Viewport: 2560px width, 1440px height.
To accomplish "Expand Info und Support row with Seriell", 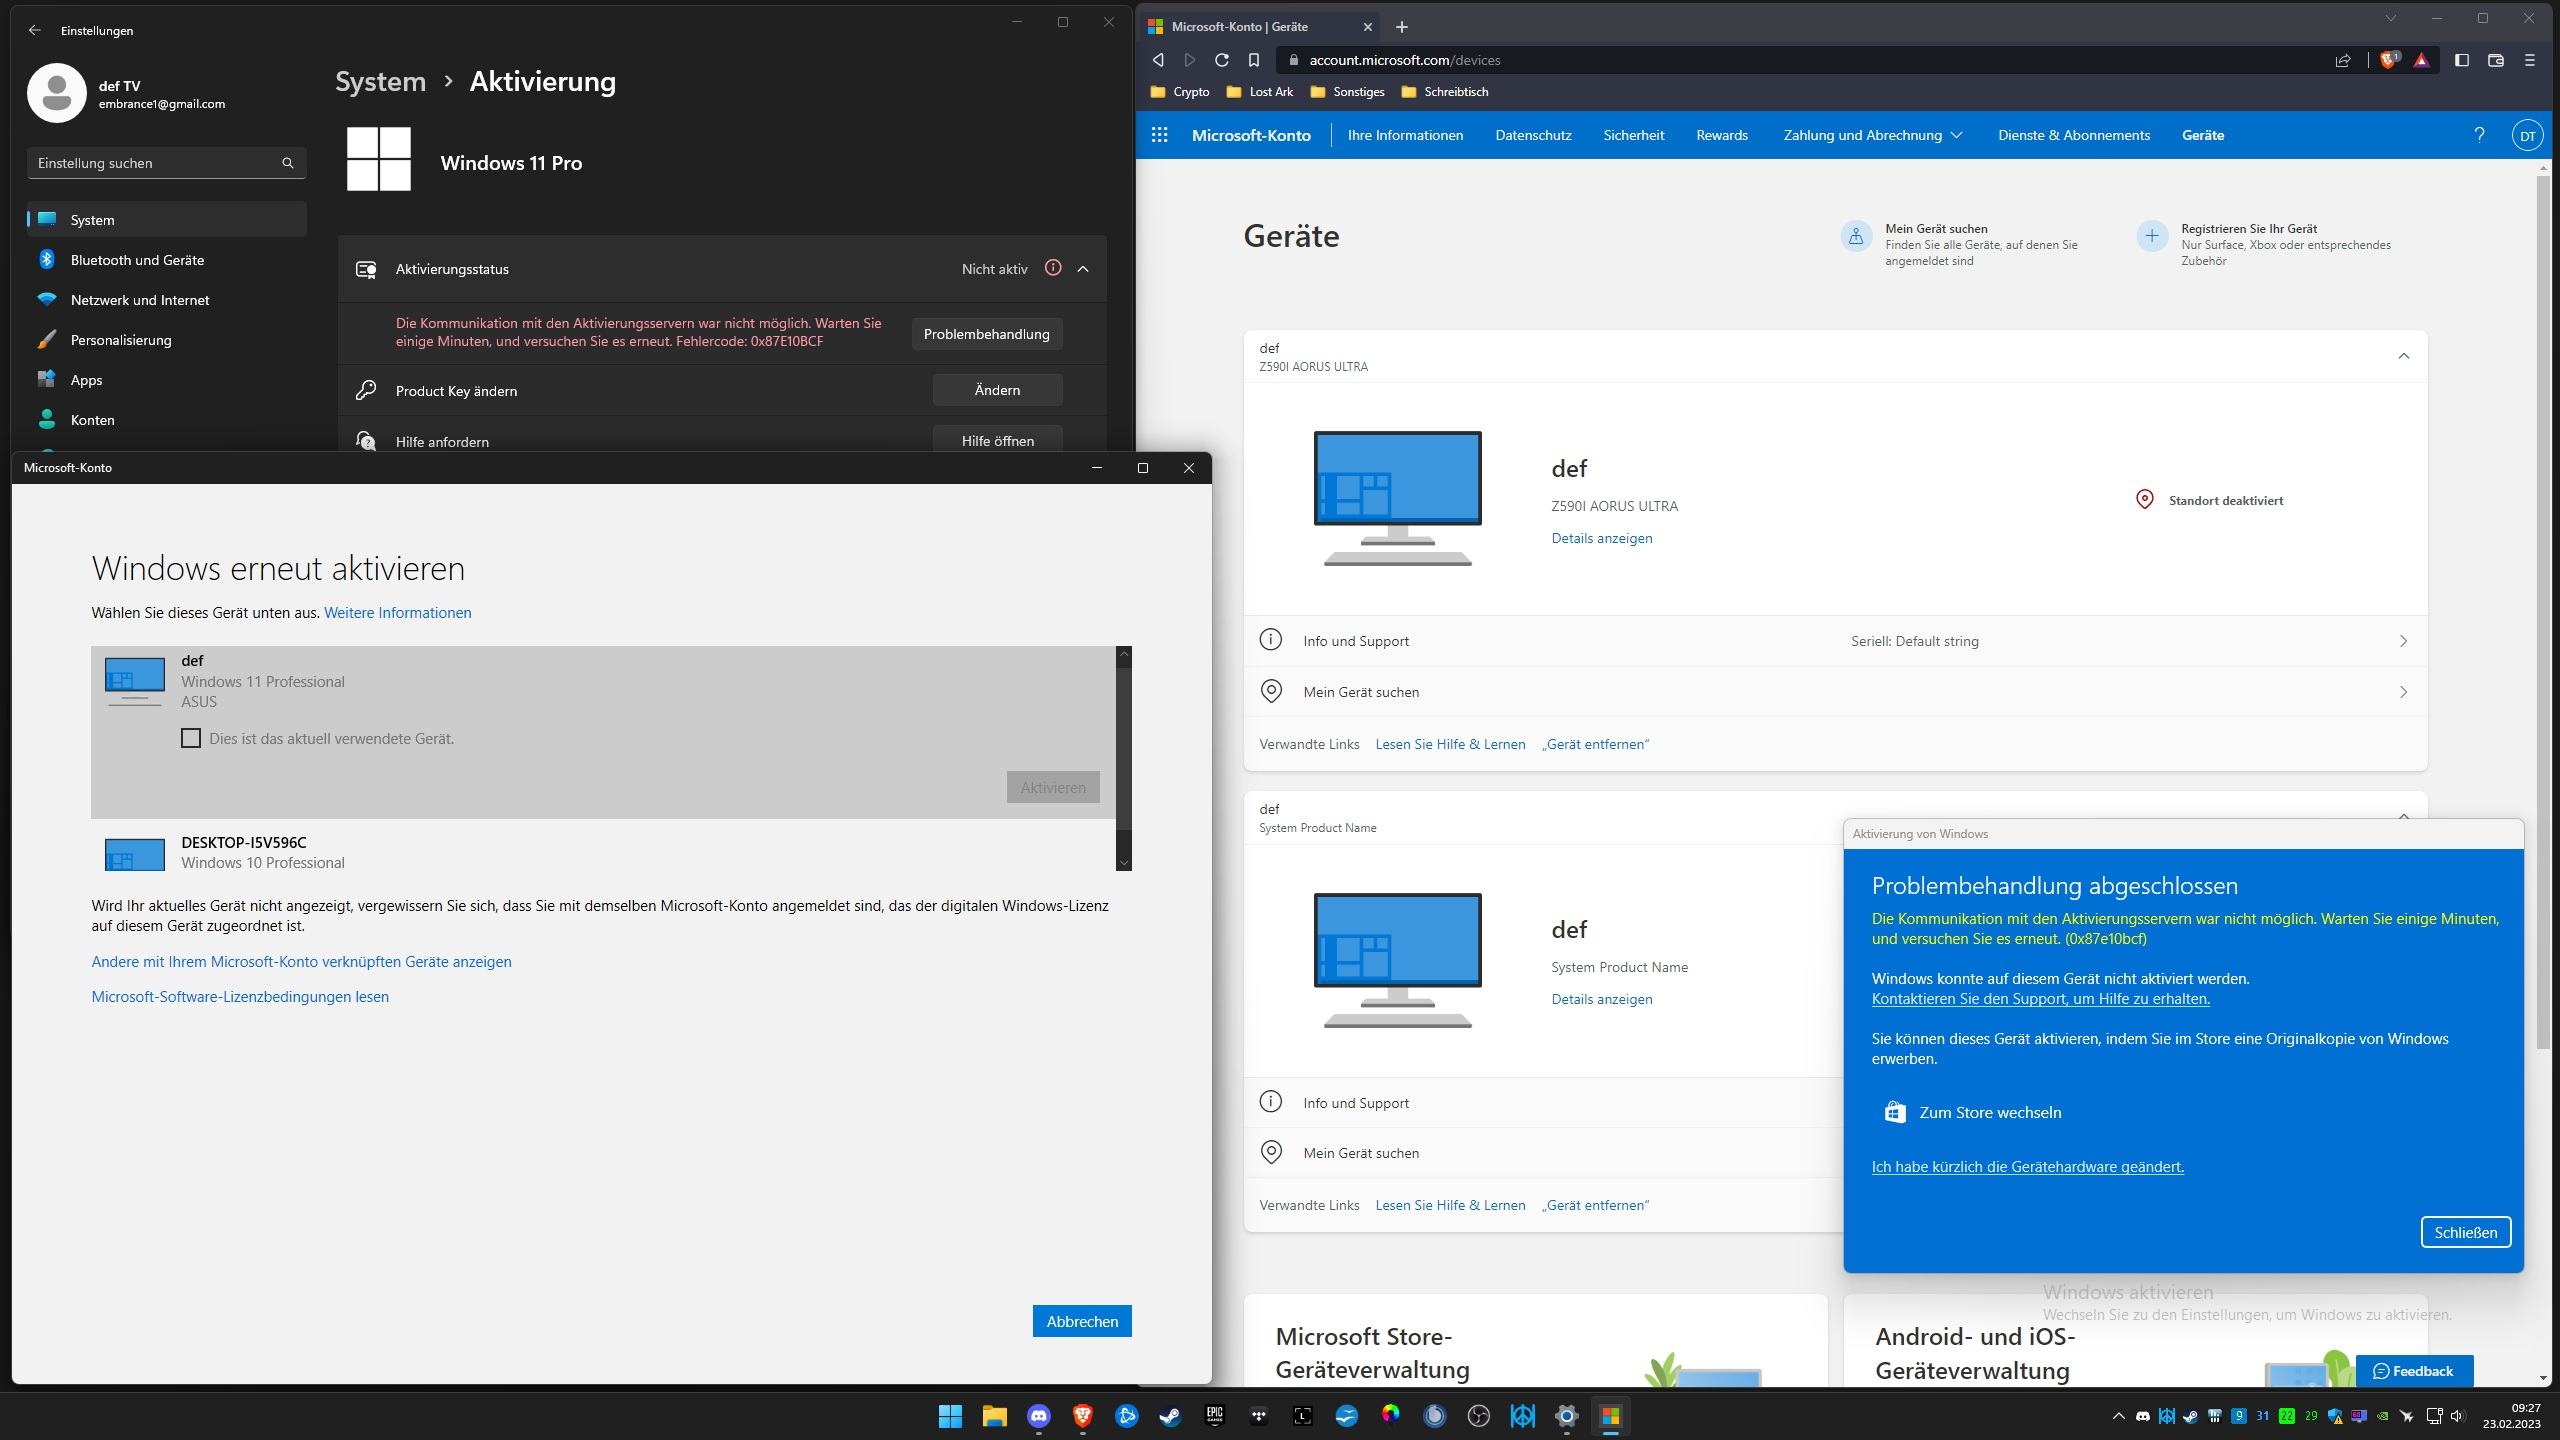I will click(1835, 641).
